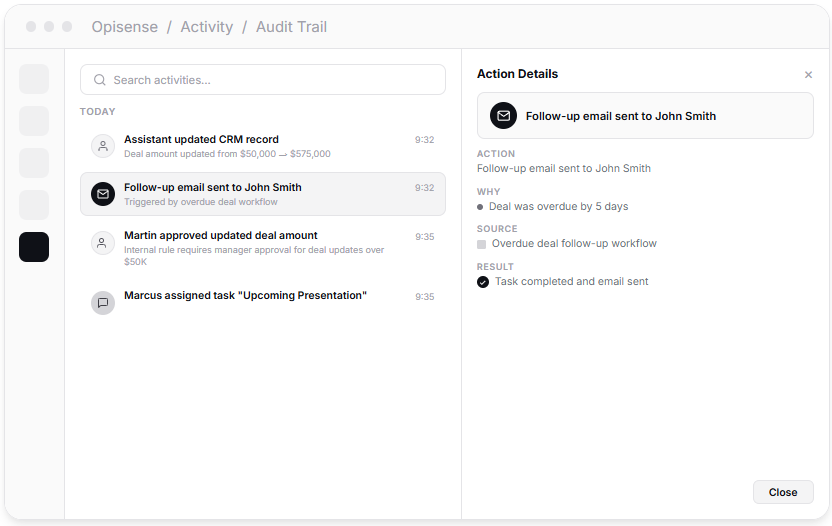Click the person icon beside Martin approved deal
Image resolution: width=832 pixels, height=526 pixels.
[x=103, y=242]
